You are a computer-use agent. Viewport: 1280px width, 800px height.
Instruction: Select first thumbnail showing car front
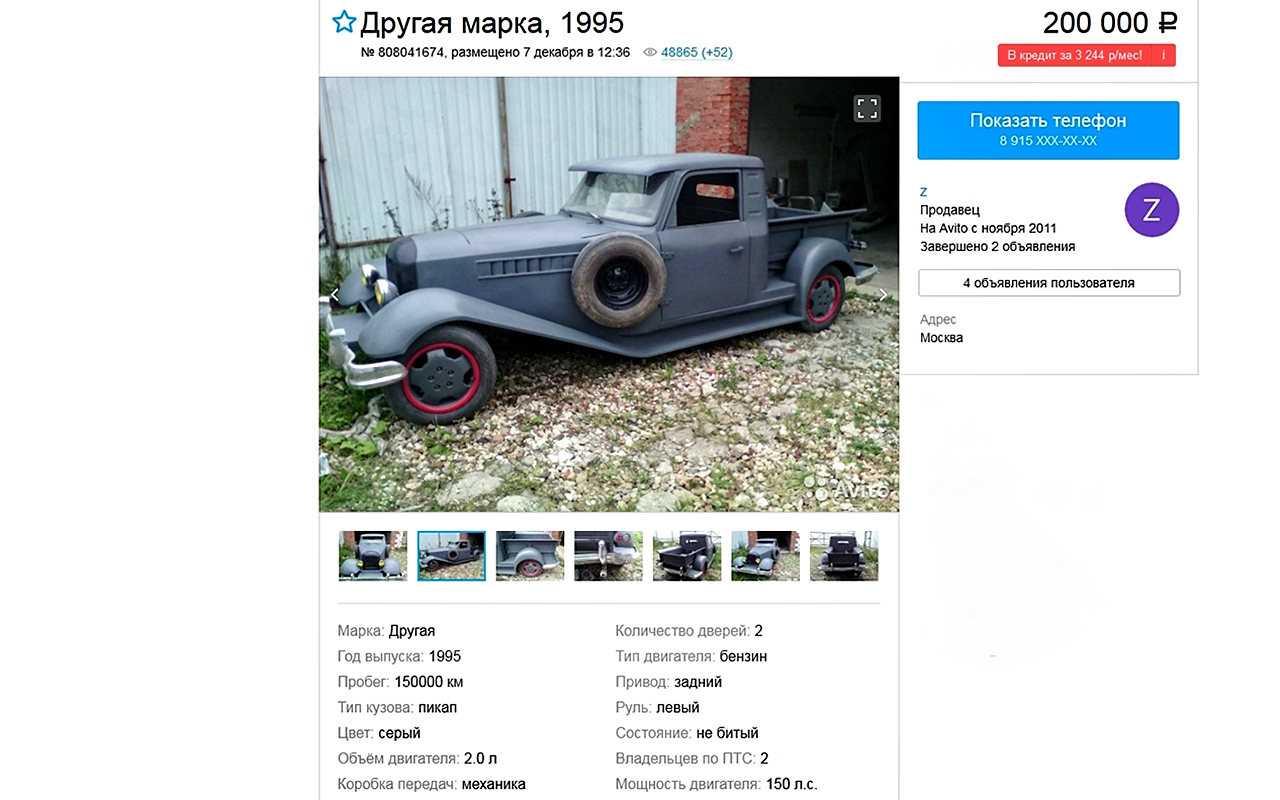coord(373,556)
